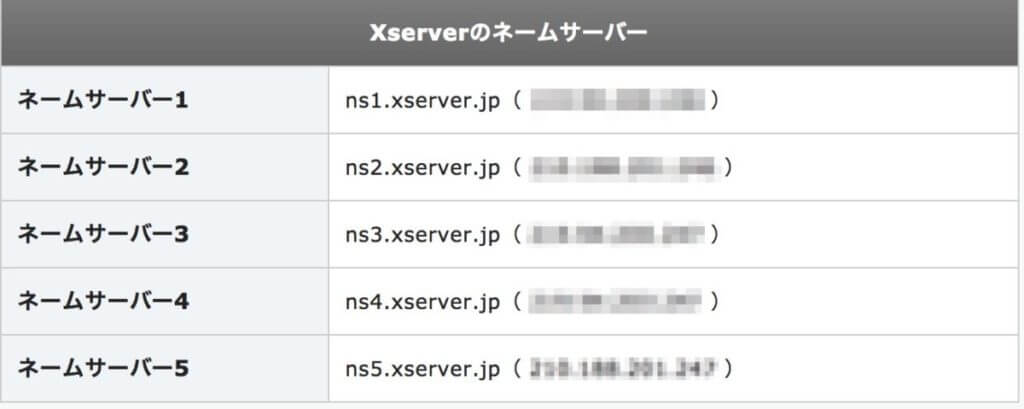Click the ns4.xserver.jp hostname text
This screenshot has height=409, width=1024.
(x=423, y=303)
